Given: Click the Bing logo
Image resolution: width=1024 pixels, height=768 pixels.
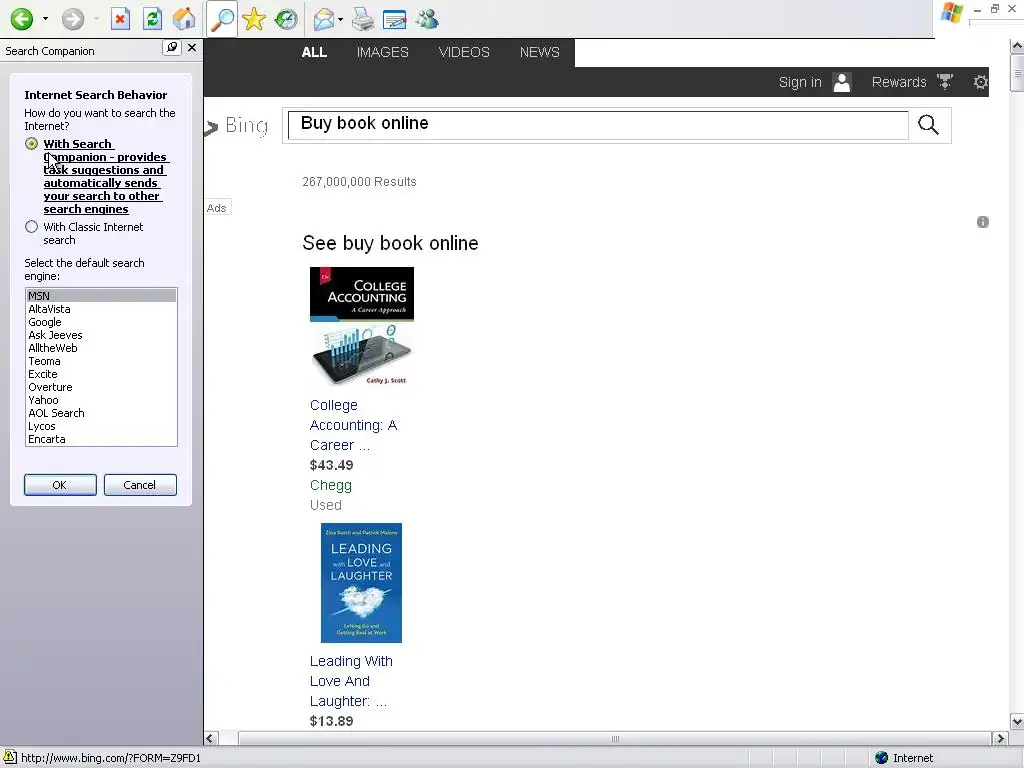Looking at the screenshot, I should point(238,125).
